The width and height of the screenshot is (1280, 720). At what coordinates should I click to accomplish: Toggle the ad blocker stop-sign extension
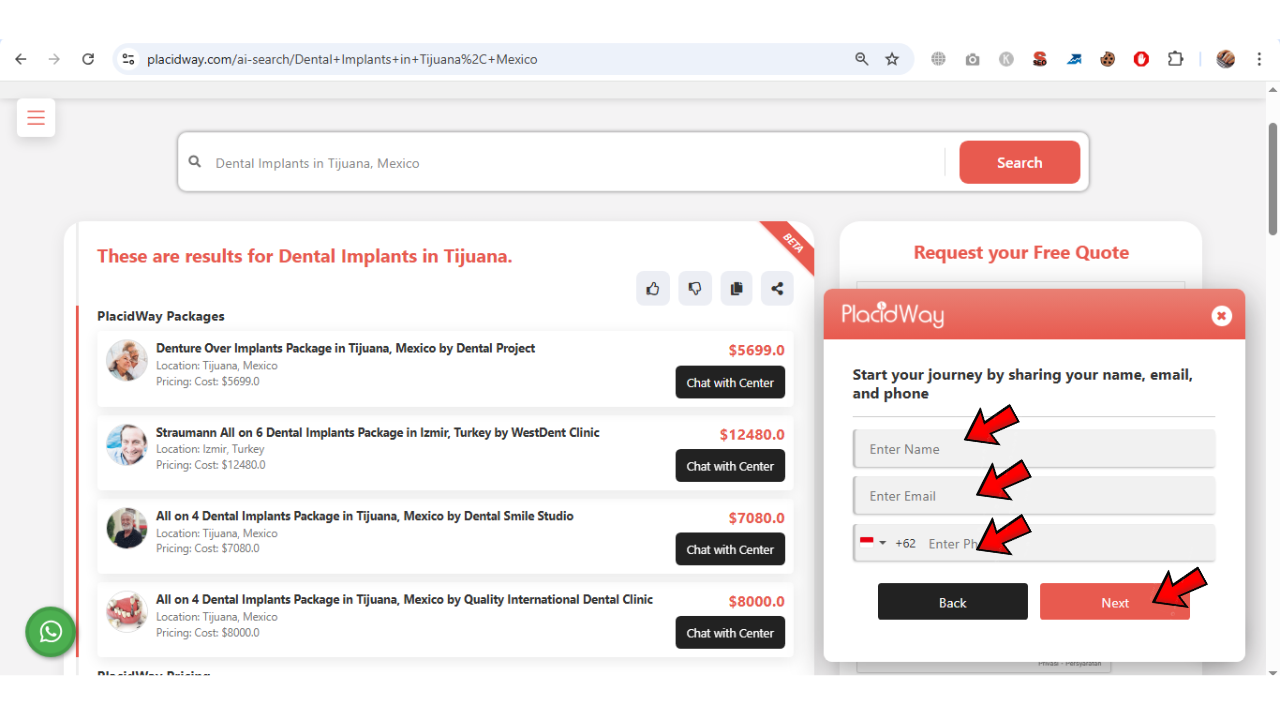pyautogui.click(x=1140, y=59)
